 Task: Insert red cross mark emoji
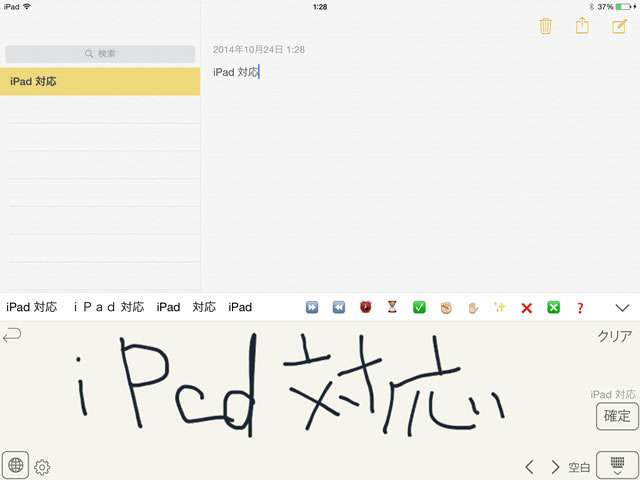pyautogui.click(x=527, y=308)
